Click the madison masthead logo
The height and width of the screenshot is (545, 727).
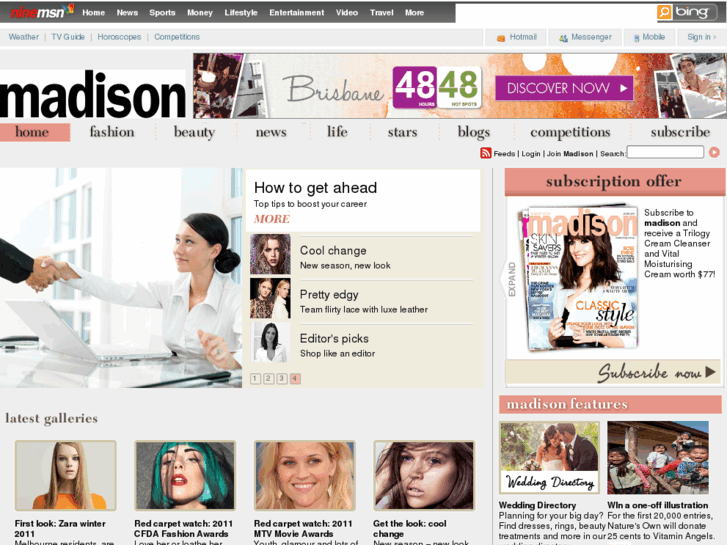[93, 94]
